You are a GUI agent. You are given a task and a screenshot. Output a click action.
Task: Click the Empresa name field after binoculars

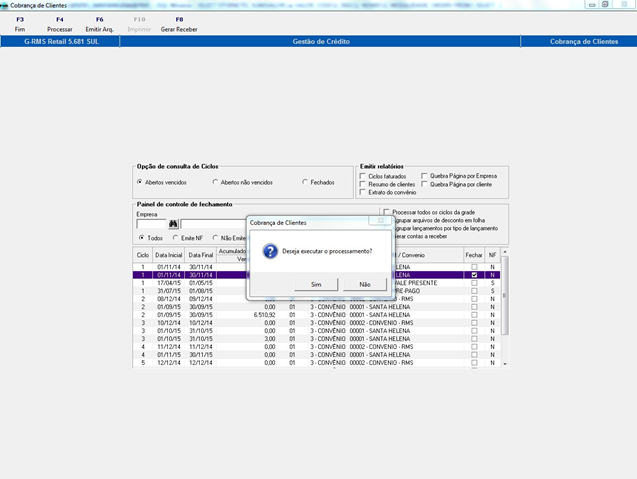click(213, 224)
